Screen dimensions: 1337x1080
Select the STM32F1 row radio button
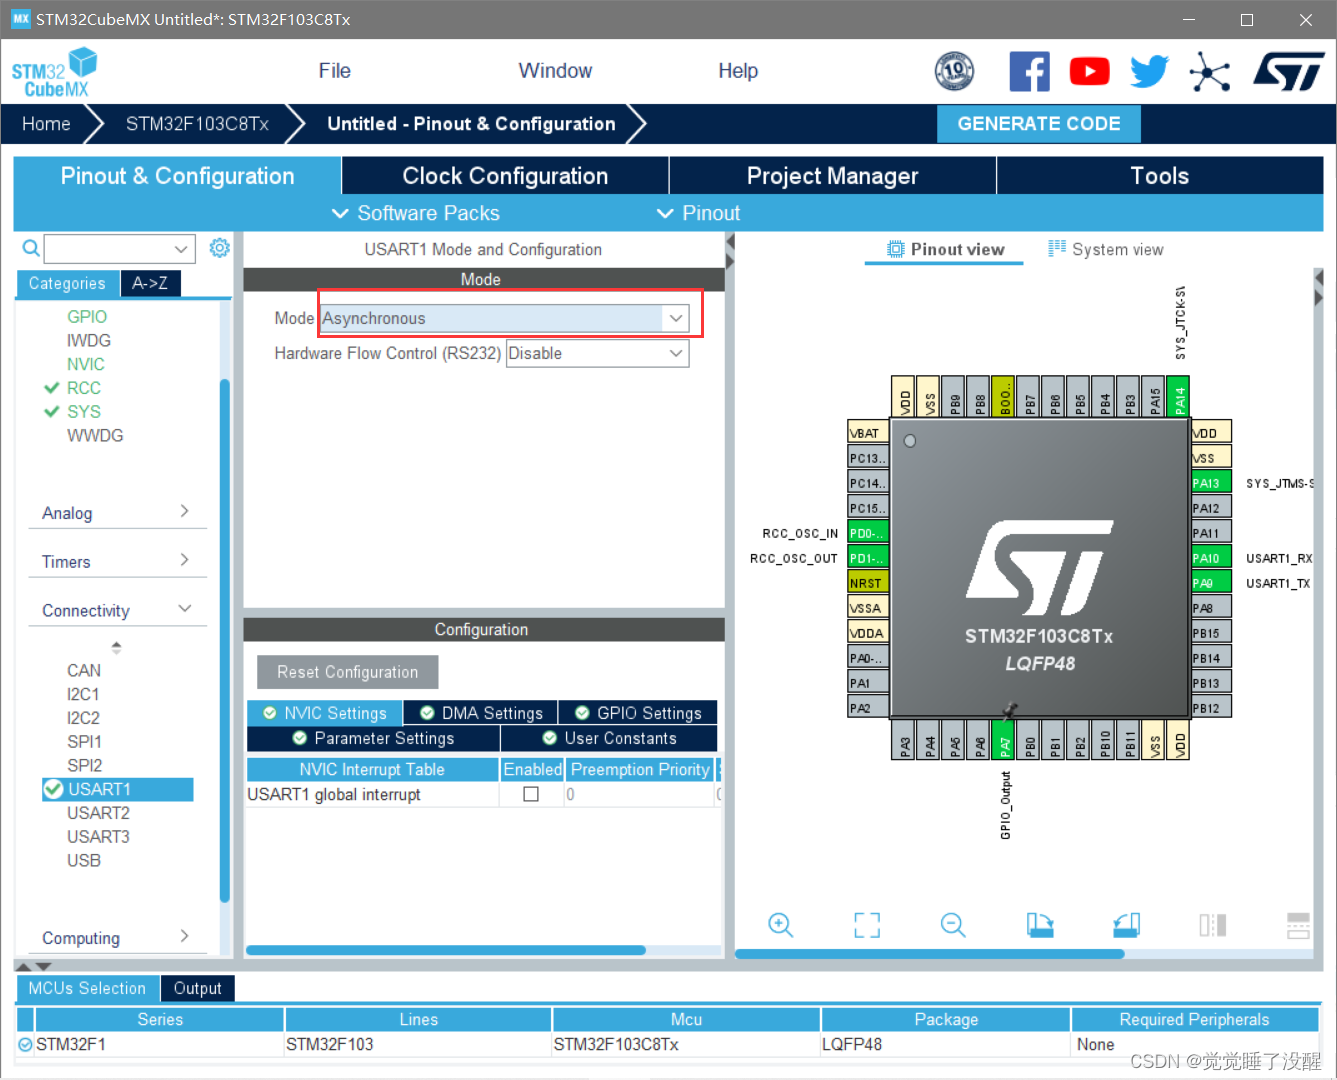(26, 1045)
